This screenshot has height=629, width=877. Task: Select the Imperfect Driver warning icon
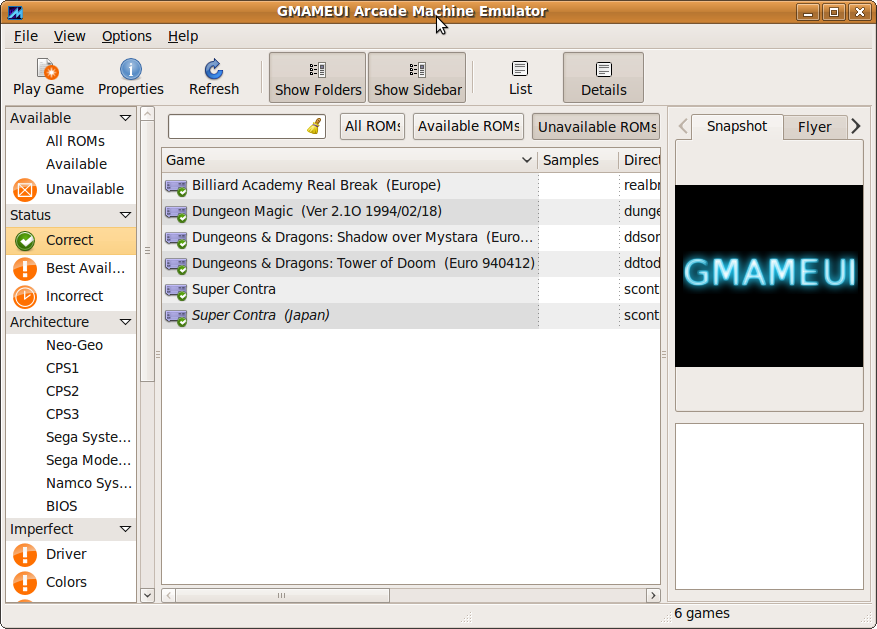[25, 554]
